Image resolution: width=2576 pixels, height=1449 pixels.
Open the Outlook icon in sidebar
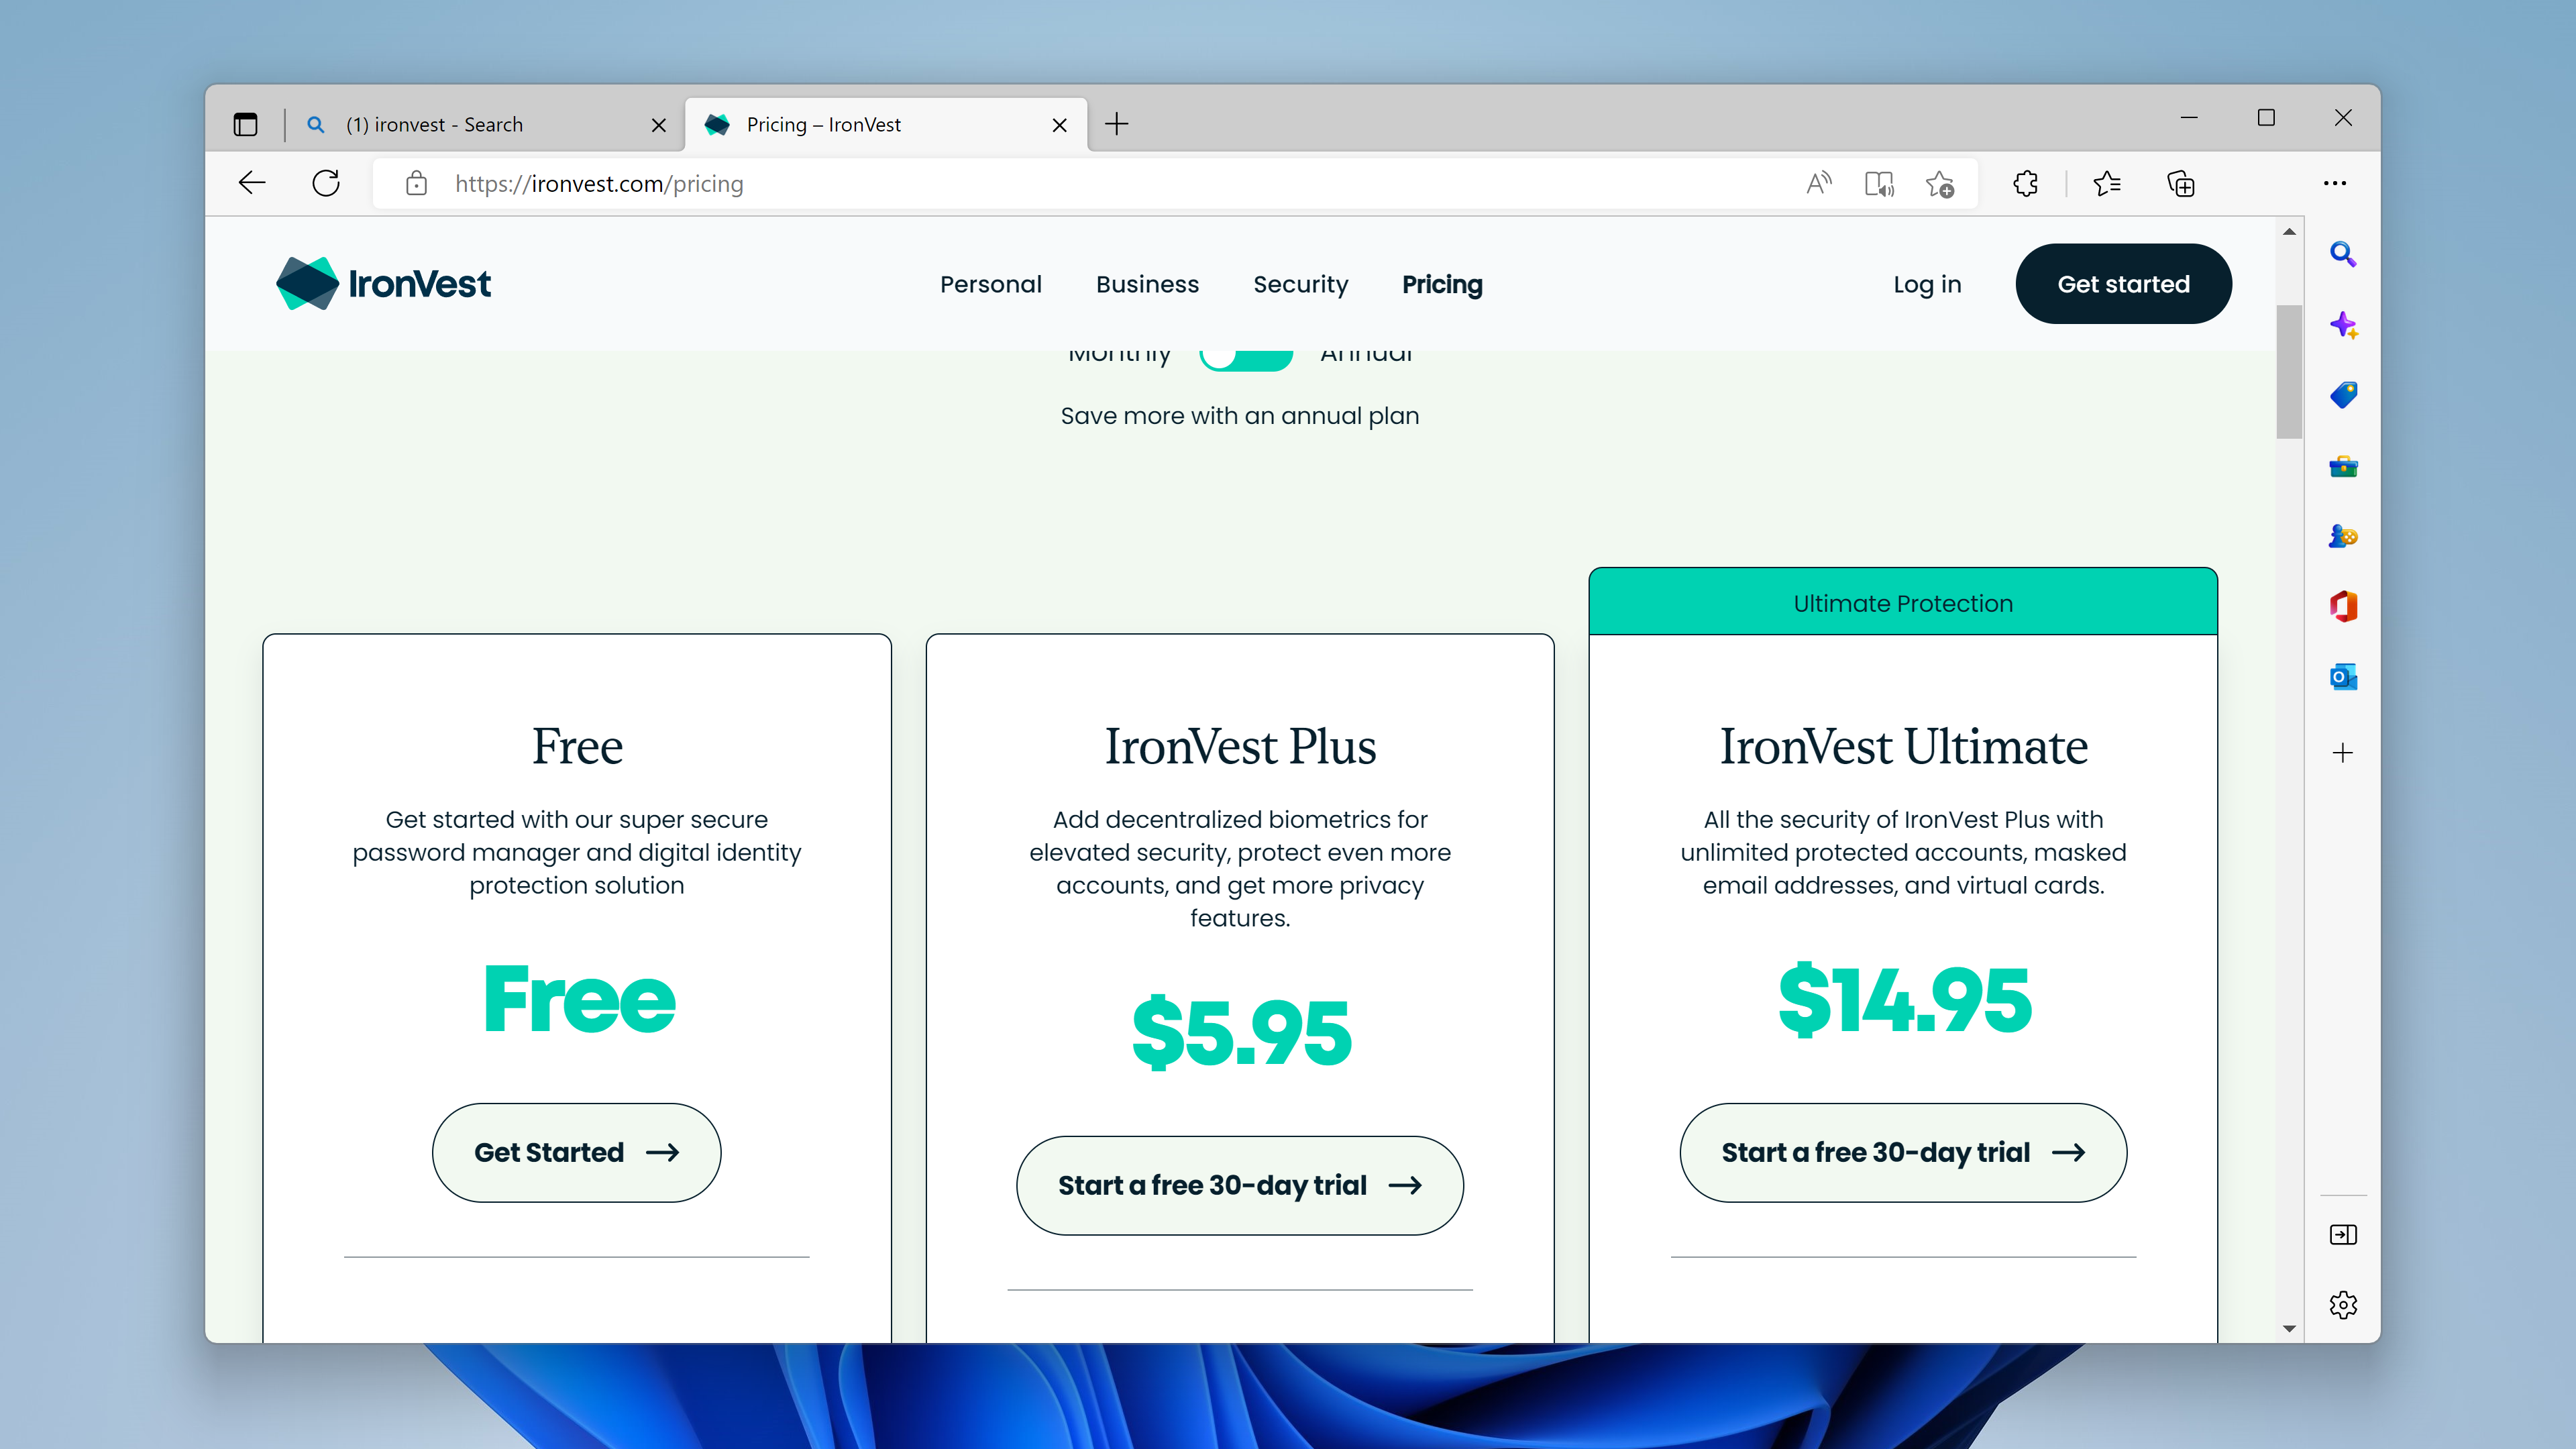click(x=2343, y=677)
